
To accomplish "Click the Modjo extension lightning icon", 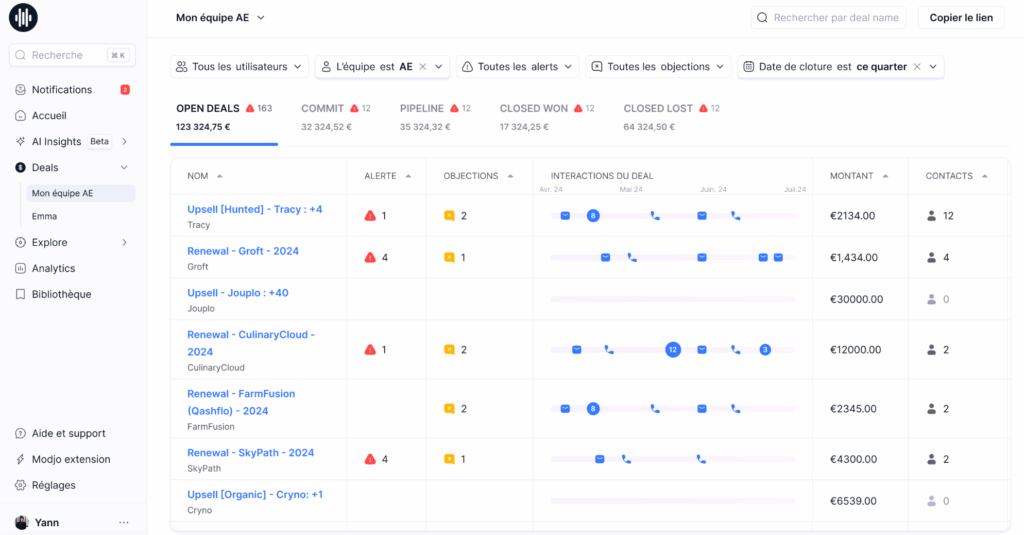I will pyautogui.click(x=20, y=459).
